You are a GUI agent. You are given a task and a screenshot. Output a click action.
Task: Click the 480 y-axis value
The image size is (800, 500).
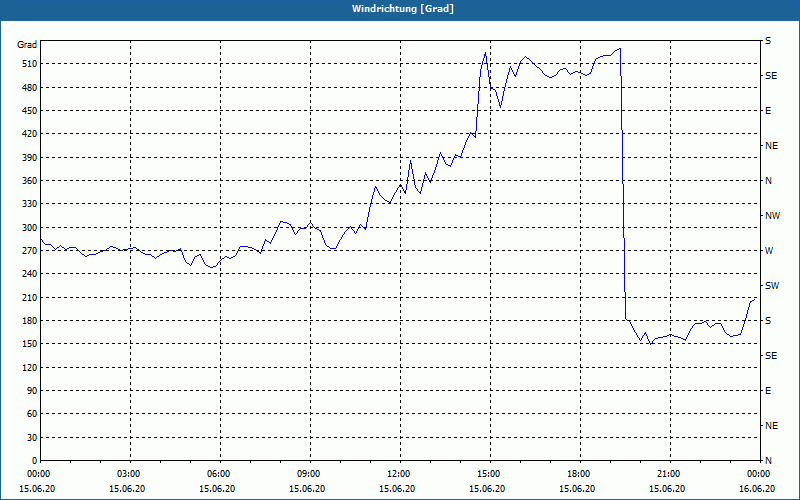click(x=30, y=88)
